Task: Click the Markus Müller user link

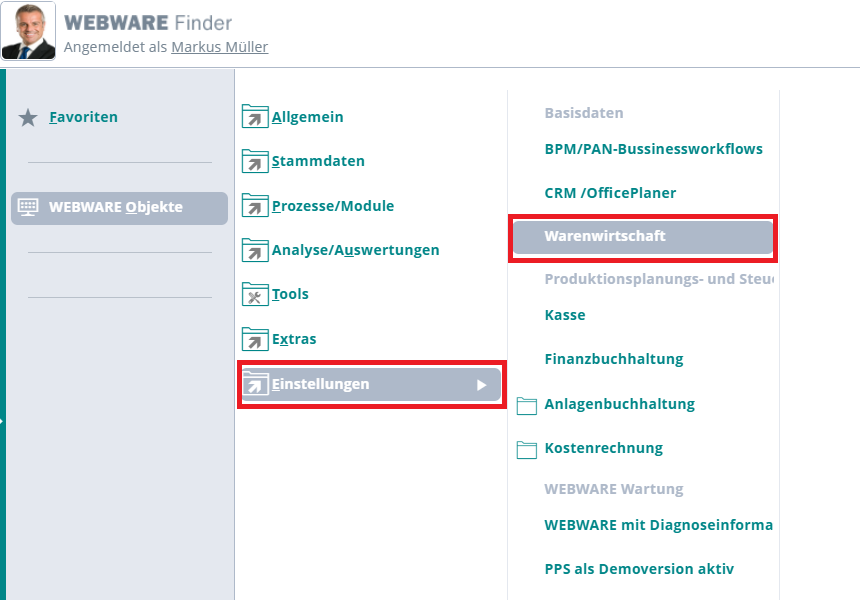Action: [219, 47]
